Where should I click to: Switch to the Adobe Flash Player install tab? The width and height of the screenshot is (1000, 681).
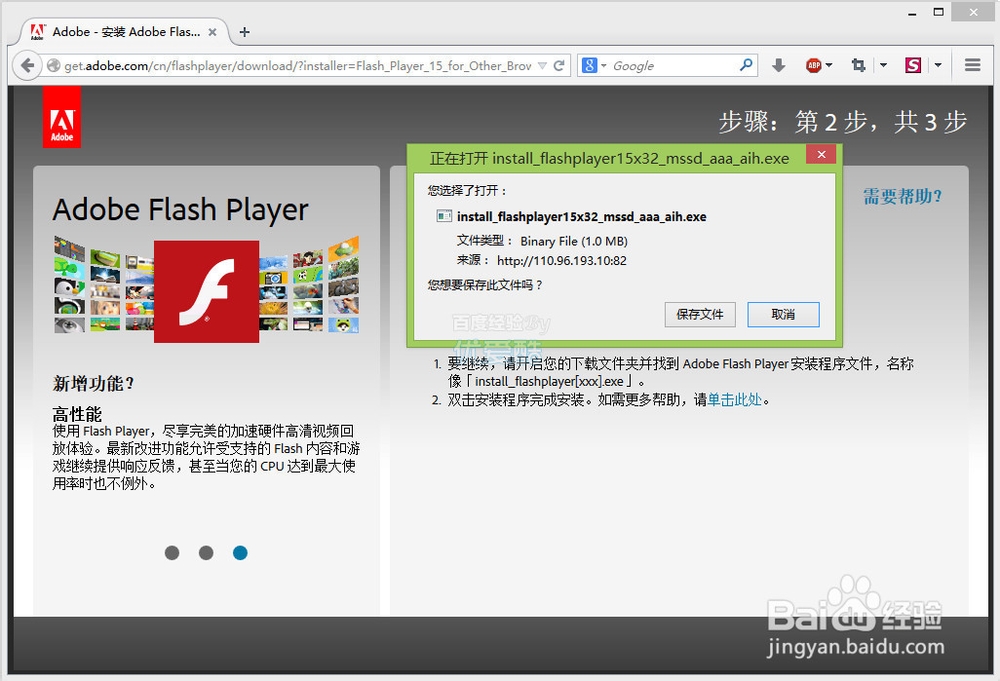pyautogui.click(x=120, y=31)
